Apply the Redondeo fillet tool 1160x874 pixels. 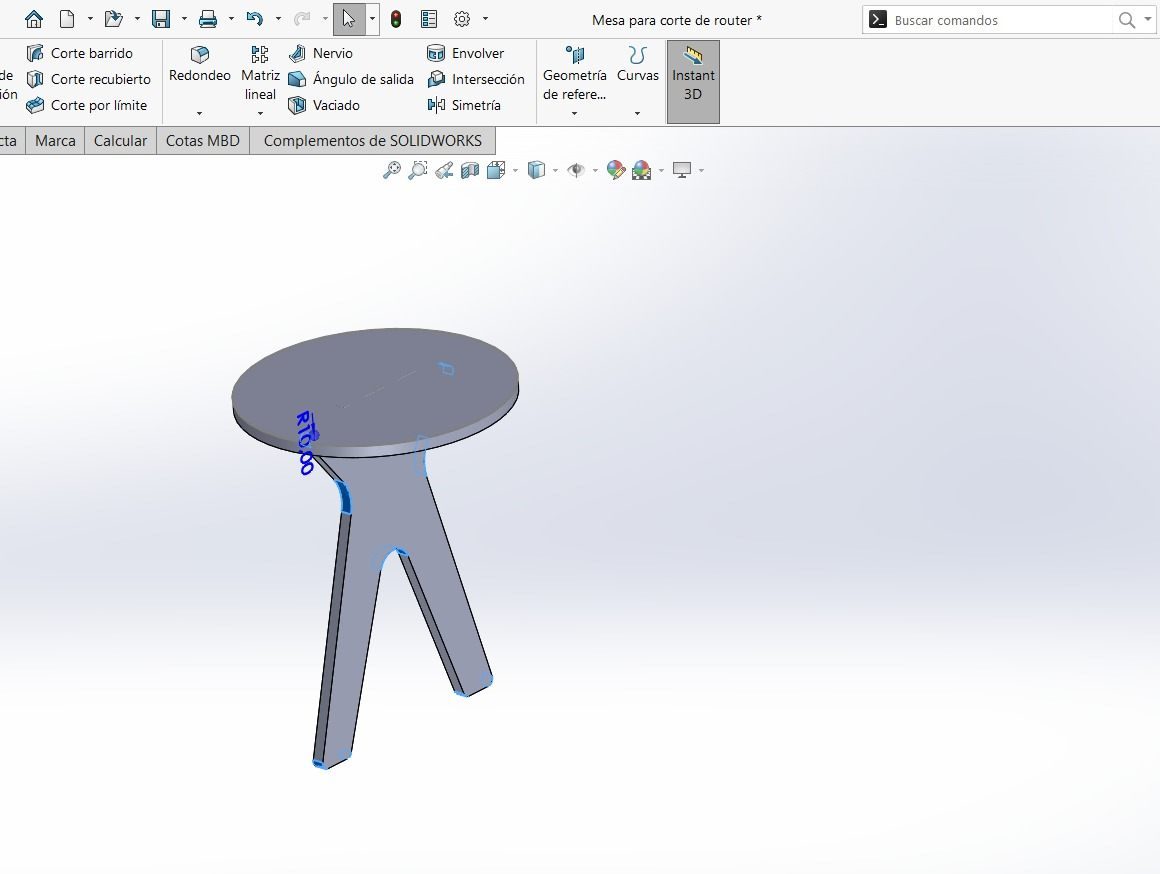[x=200, y=64]
